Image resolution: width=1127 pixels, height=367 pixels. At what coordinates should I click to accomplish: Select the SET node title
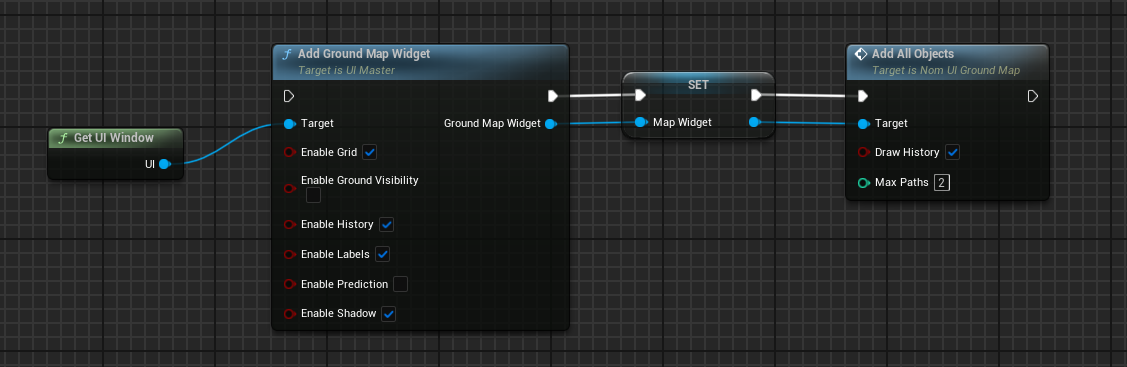click(x=698, y=85)
